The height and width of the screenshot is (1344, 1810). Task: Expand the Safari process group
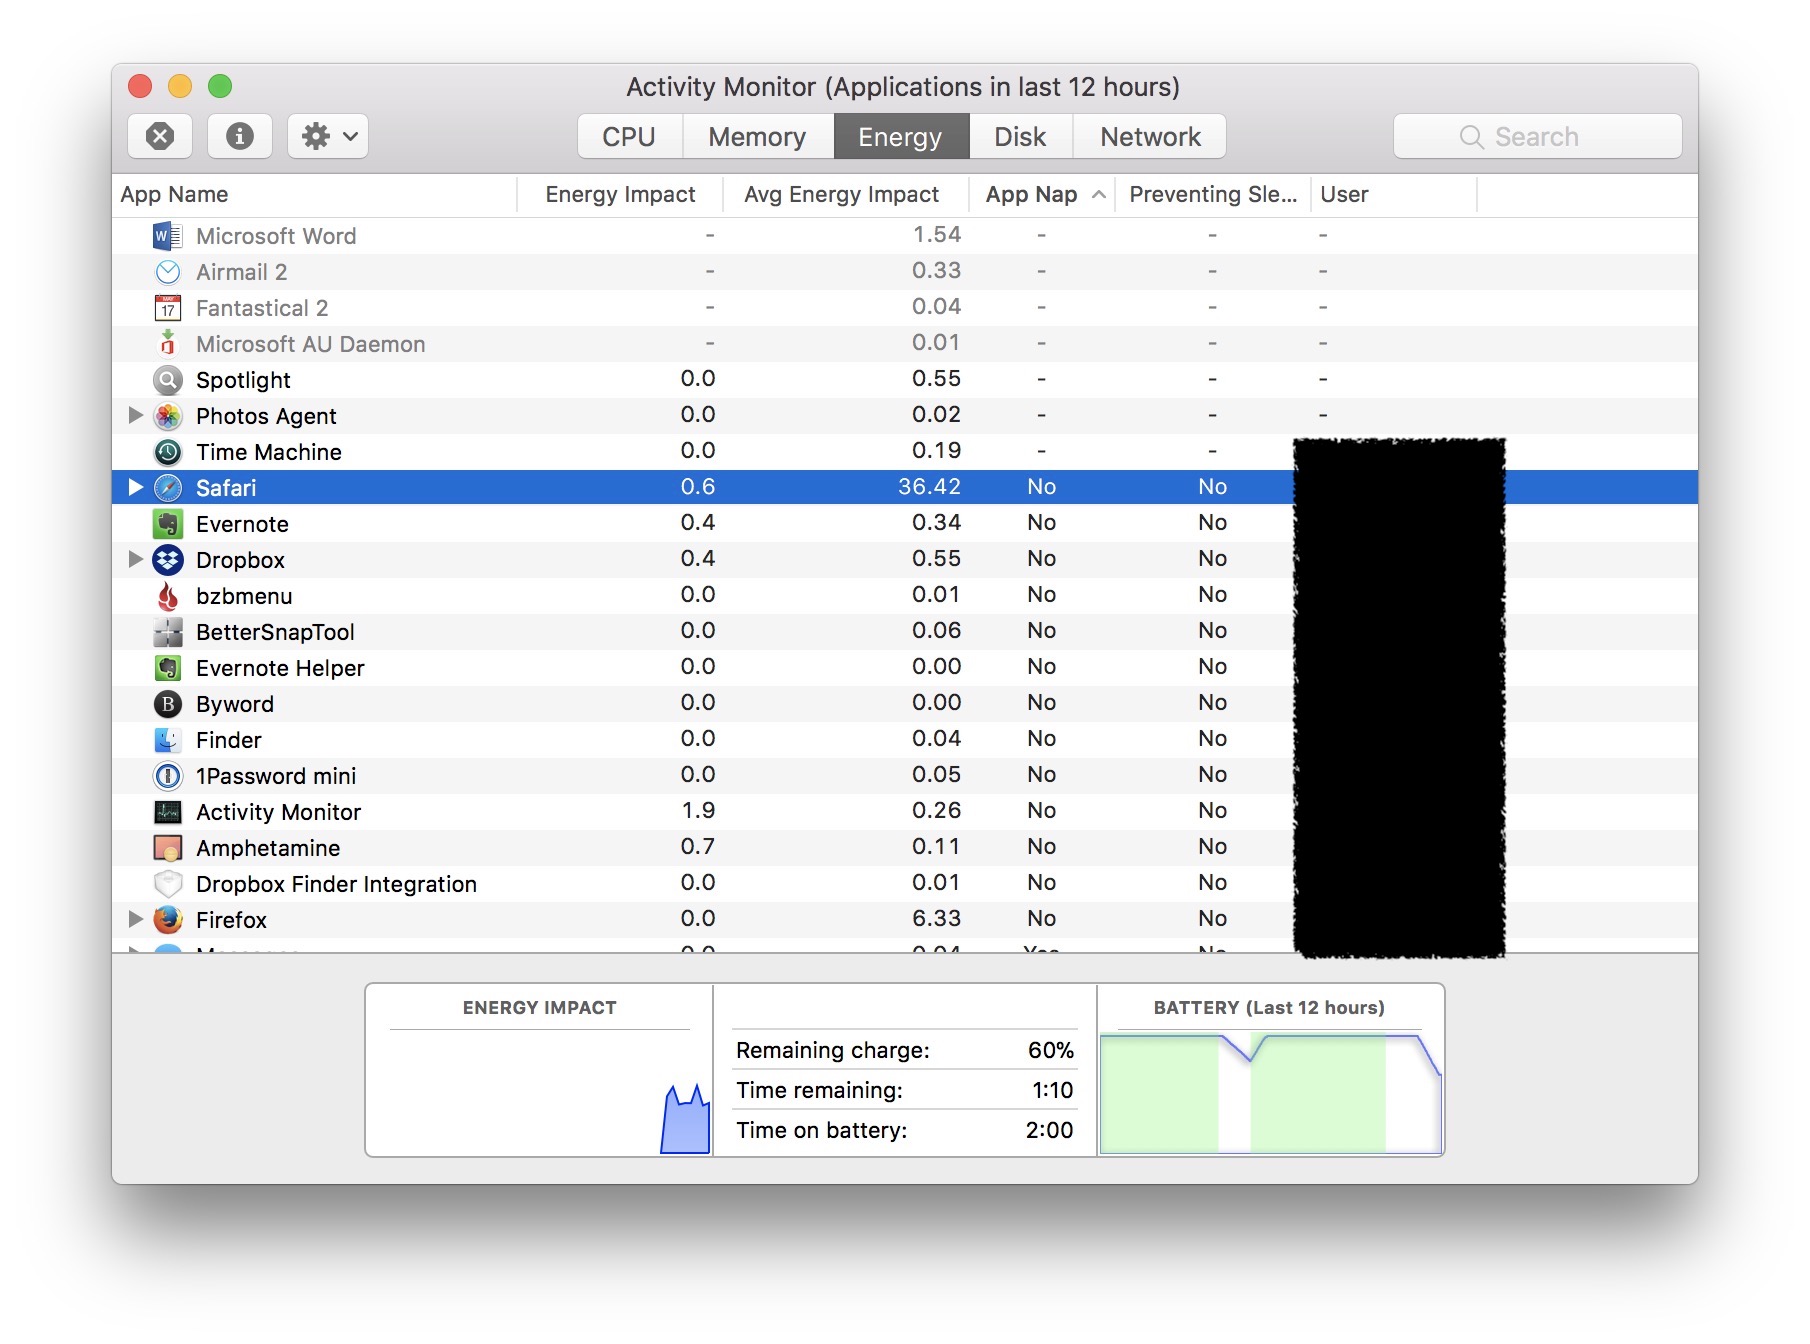tap(136, 487)
